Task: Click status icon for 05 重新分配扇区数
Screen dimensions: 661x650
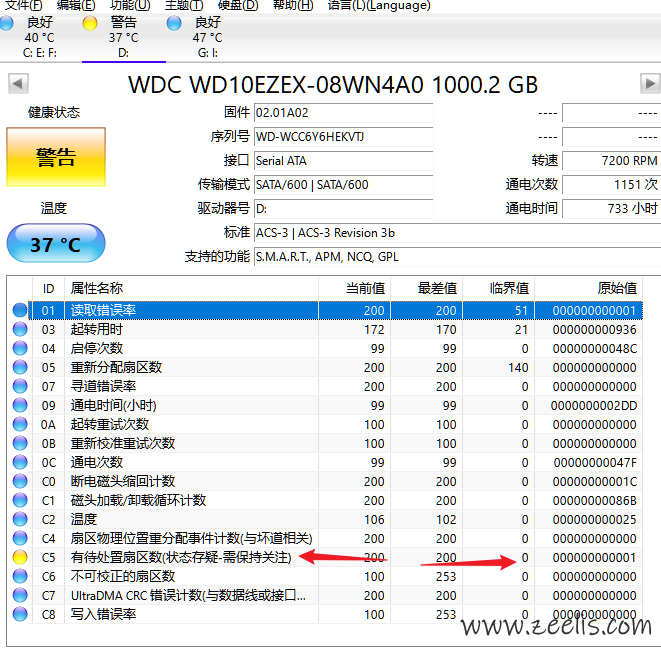Action: tap(20, 367)
